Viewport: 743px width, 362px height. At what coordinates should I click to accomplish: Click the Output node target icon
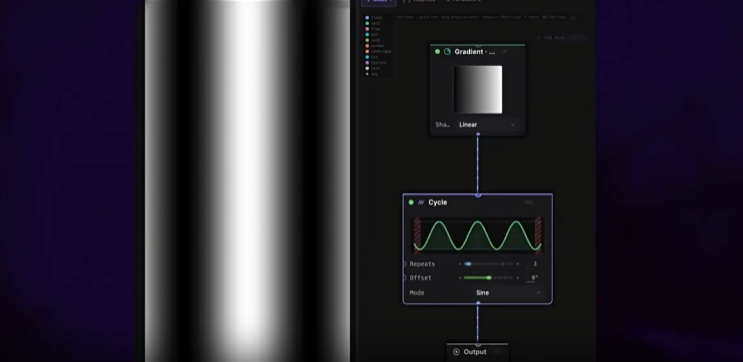click(456, 352)
